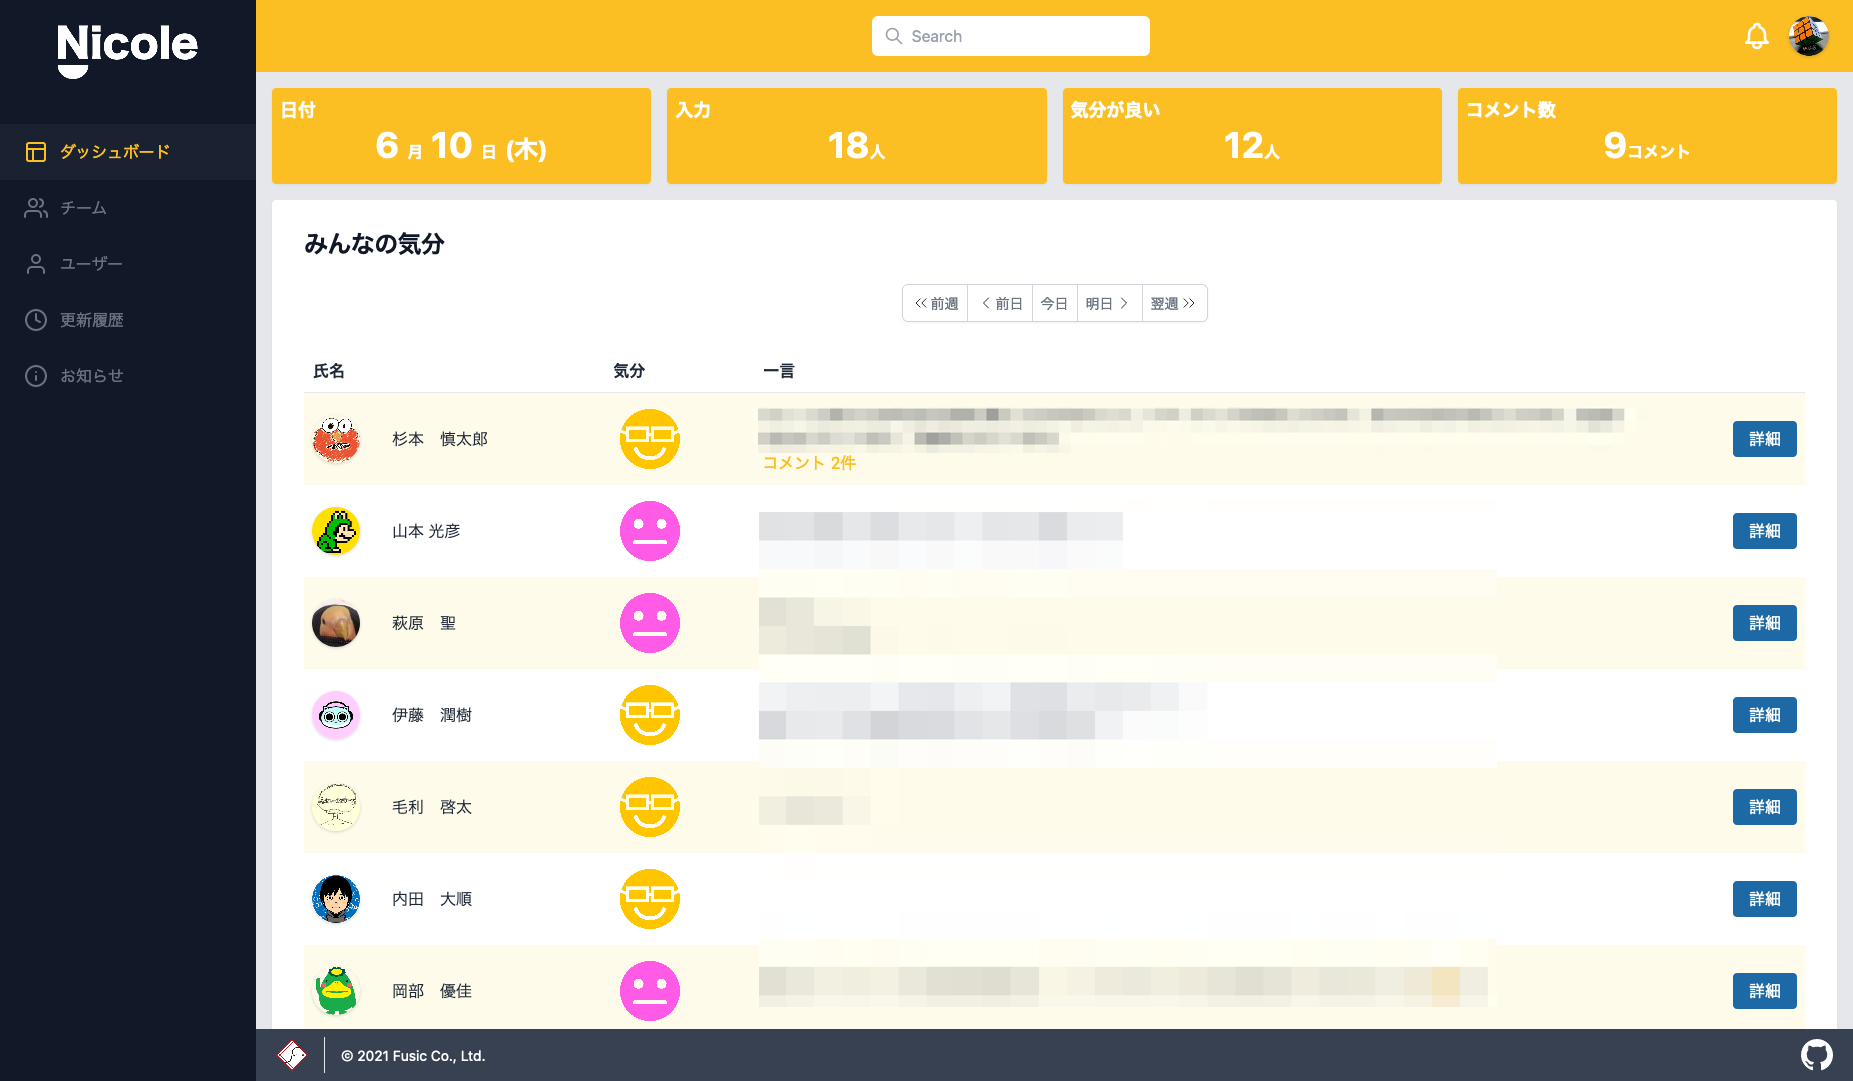This screenshot has width=1853, height=1081.
Task: Open チーム page from sidebar
Action: pos(83,208)
